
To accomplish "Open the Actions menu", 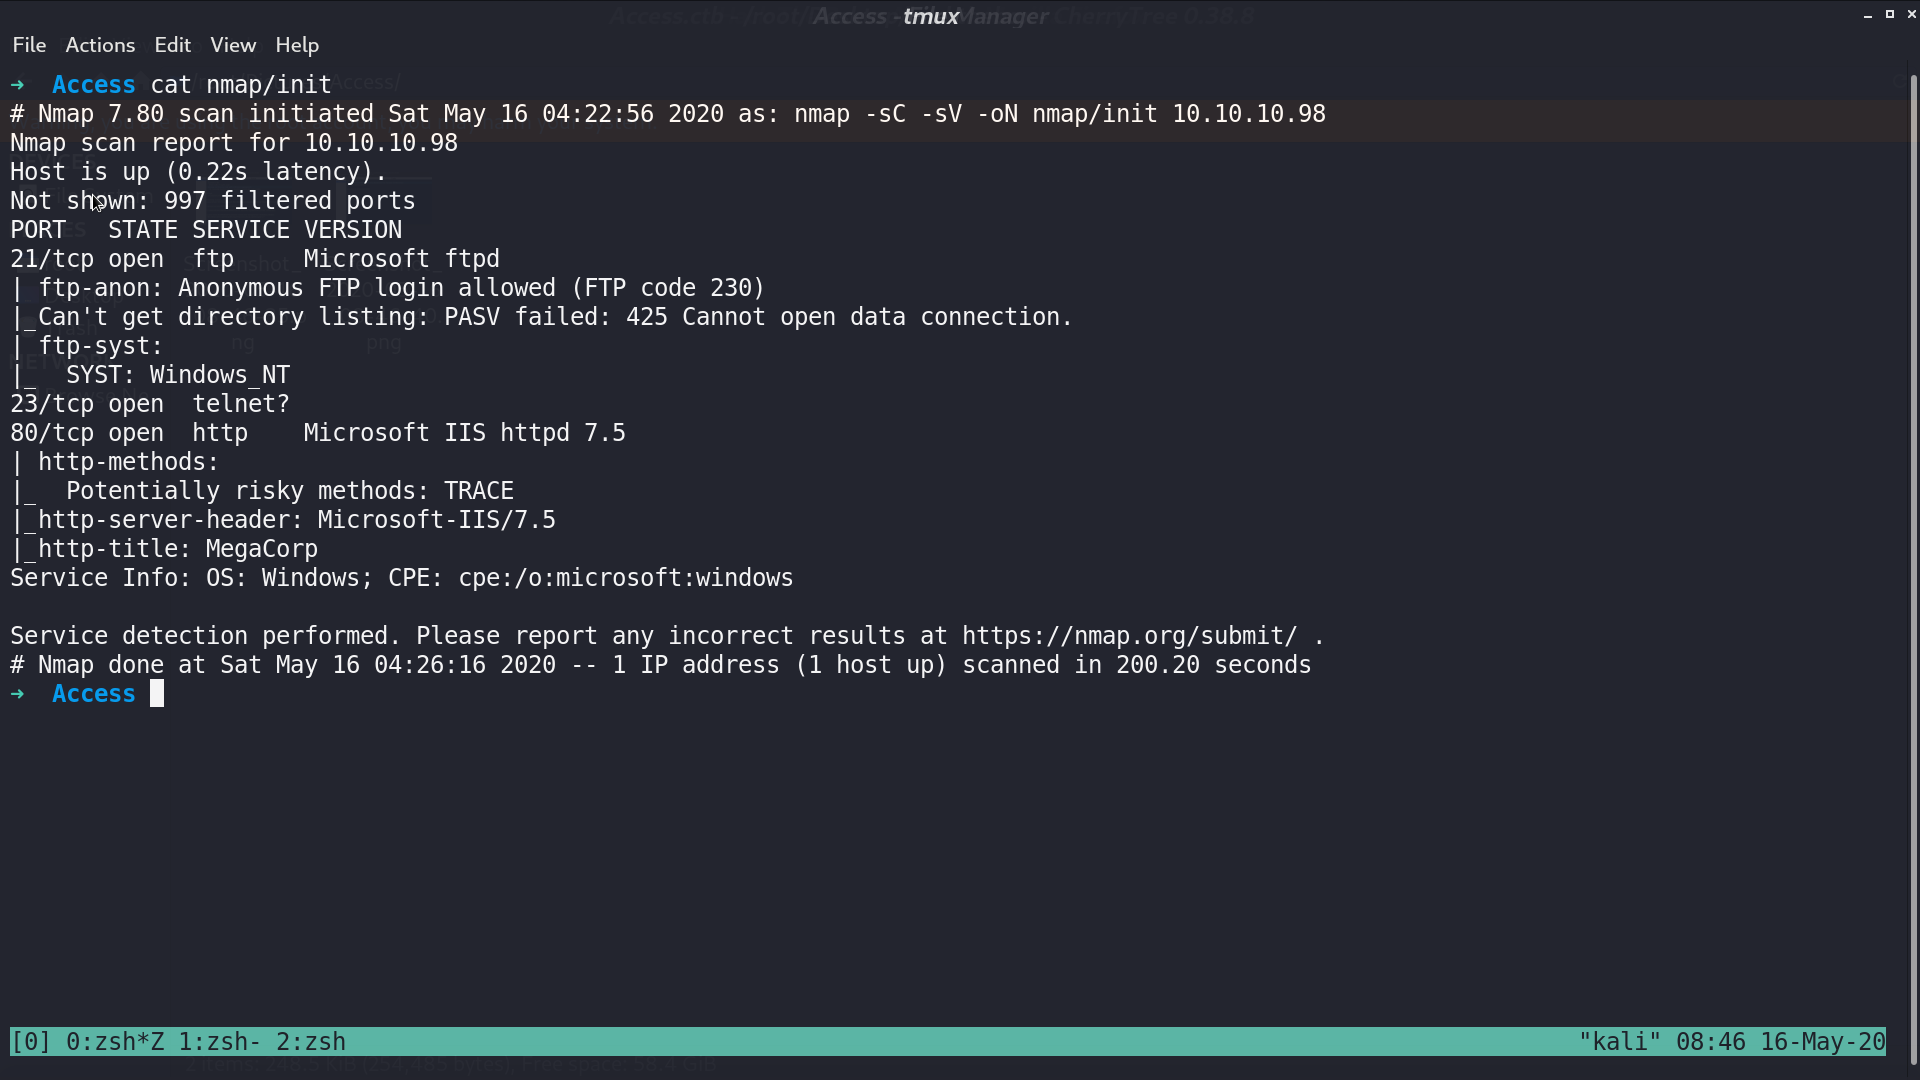I will pyautogui.click(x=100, y=45).
